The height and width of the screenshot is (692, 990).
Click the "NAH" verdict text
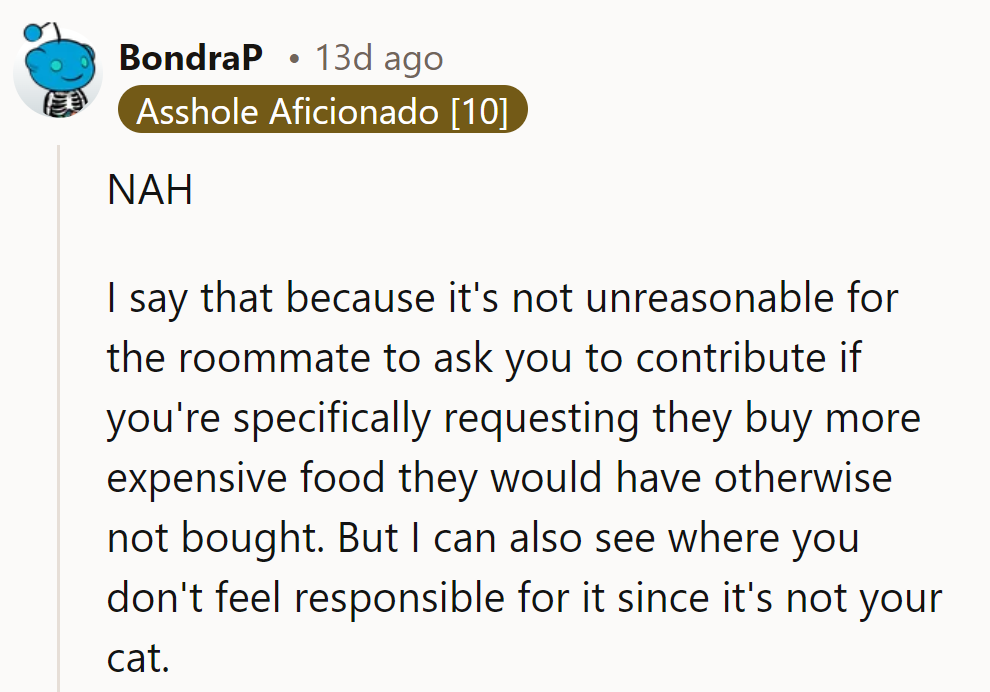150,190
